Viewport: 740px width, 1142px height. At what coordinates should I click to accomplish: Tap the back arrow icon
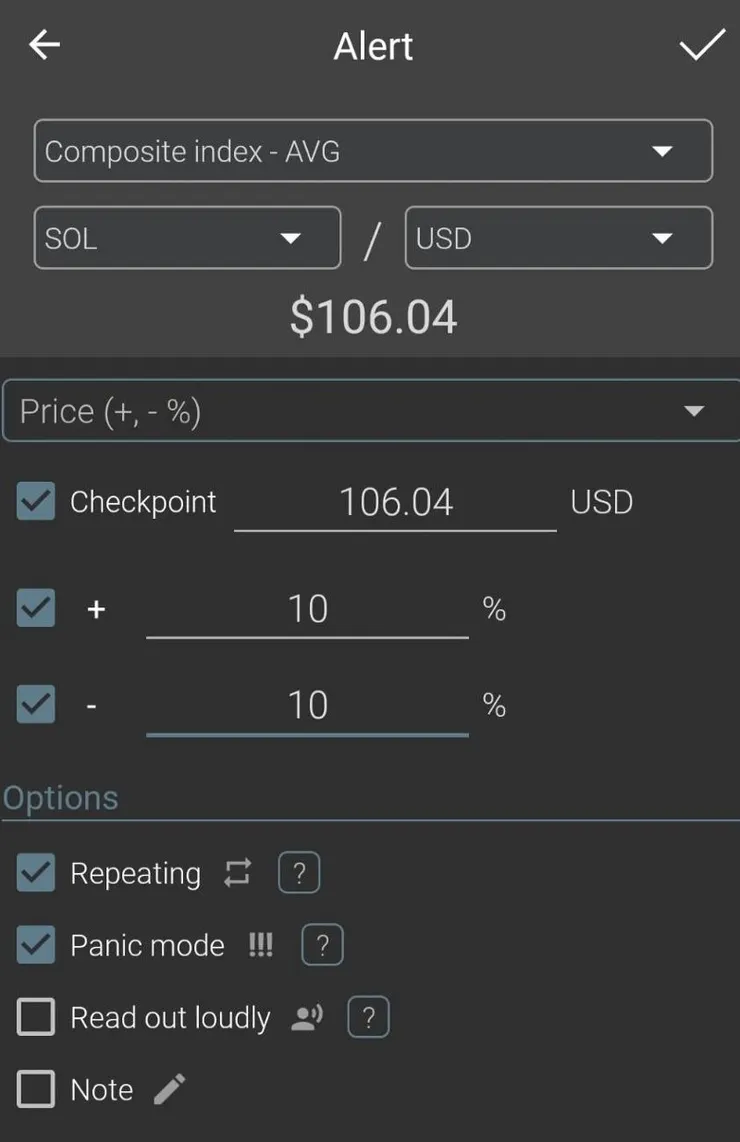(x=45, y=46)
